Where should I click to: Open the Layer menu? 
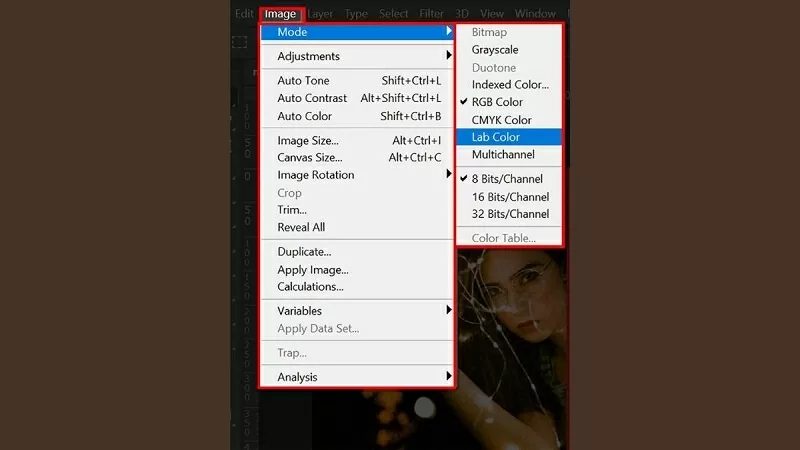(320, 14)
